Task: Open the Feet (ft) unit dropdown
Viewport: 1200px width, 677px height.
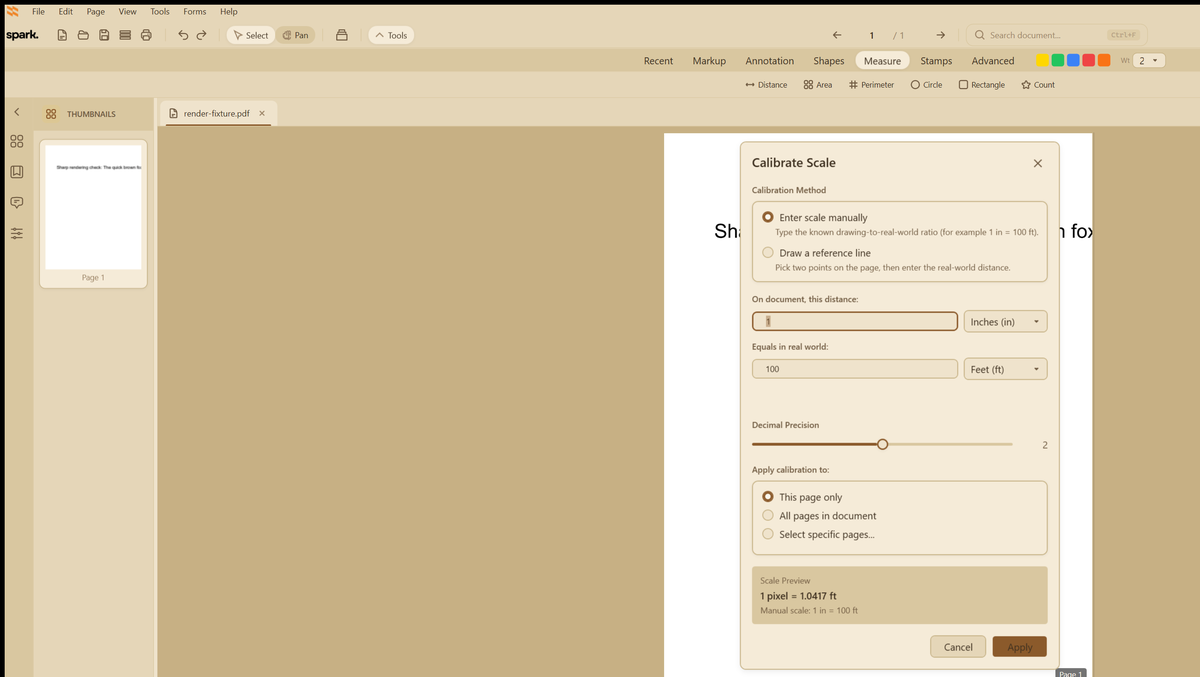Action: (1005, 369)
